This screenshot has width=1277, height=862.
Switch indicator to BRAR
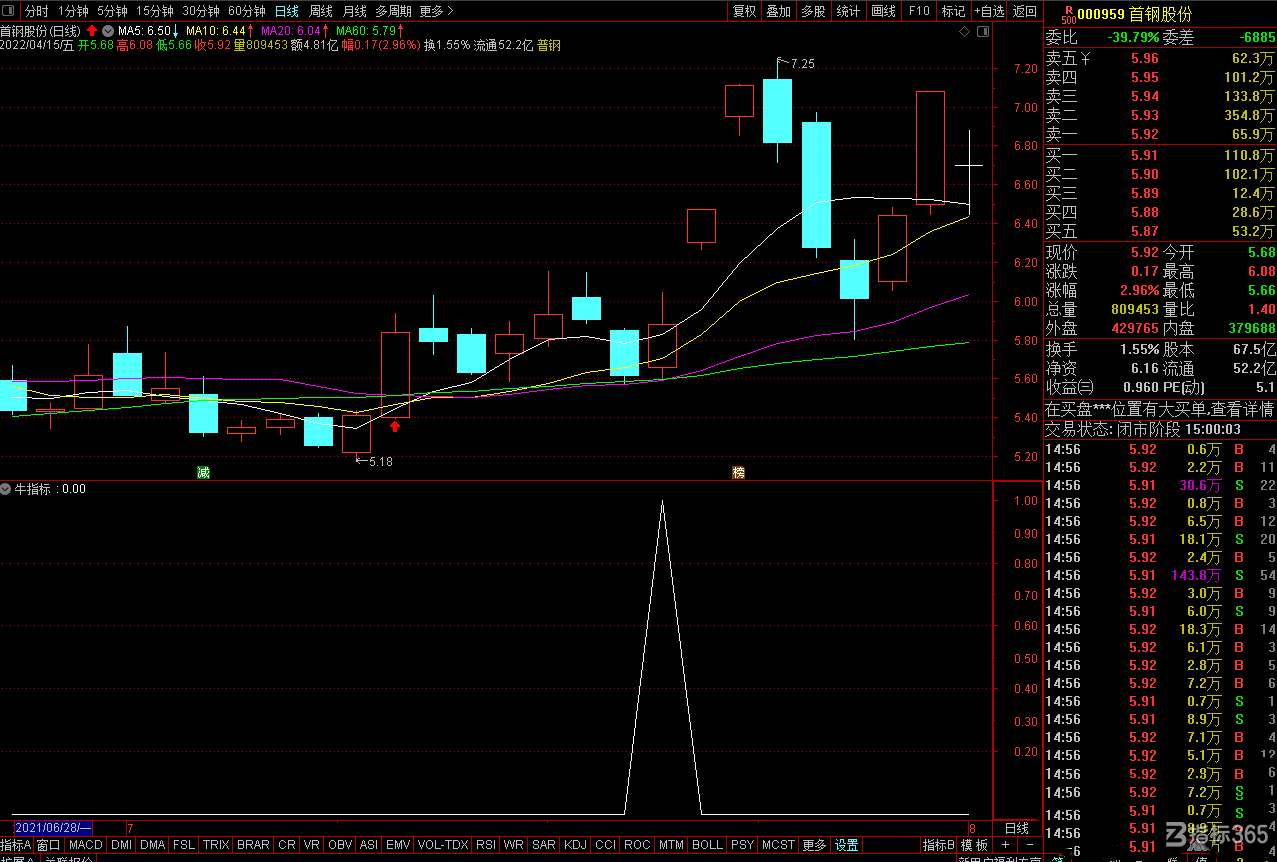[x=253, y=845]
